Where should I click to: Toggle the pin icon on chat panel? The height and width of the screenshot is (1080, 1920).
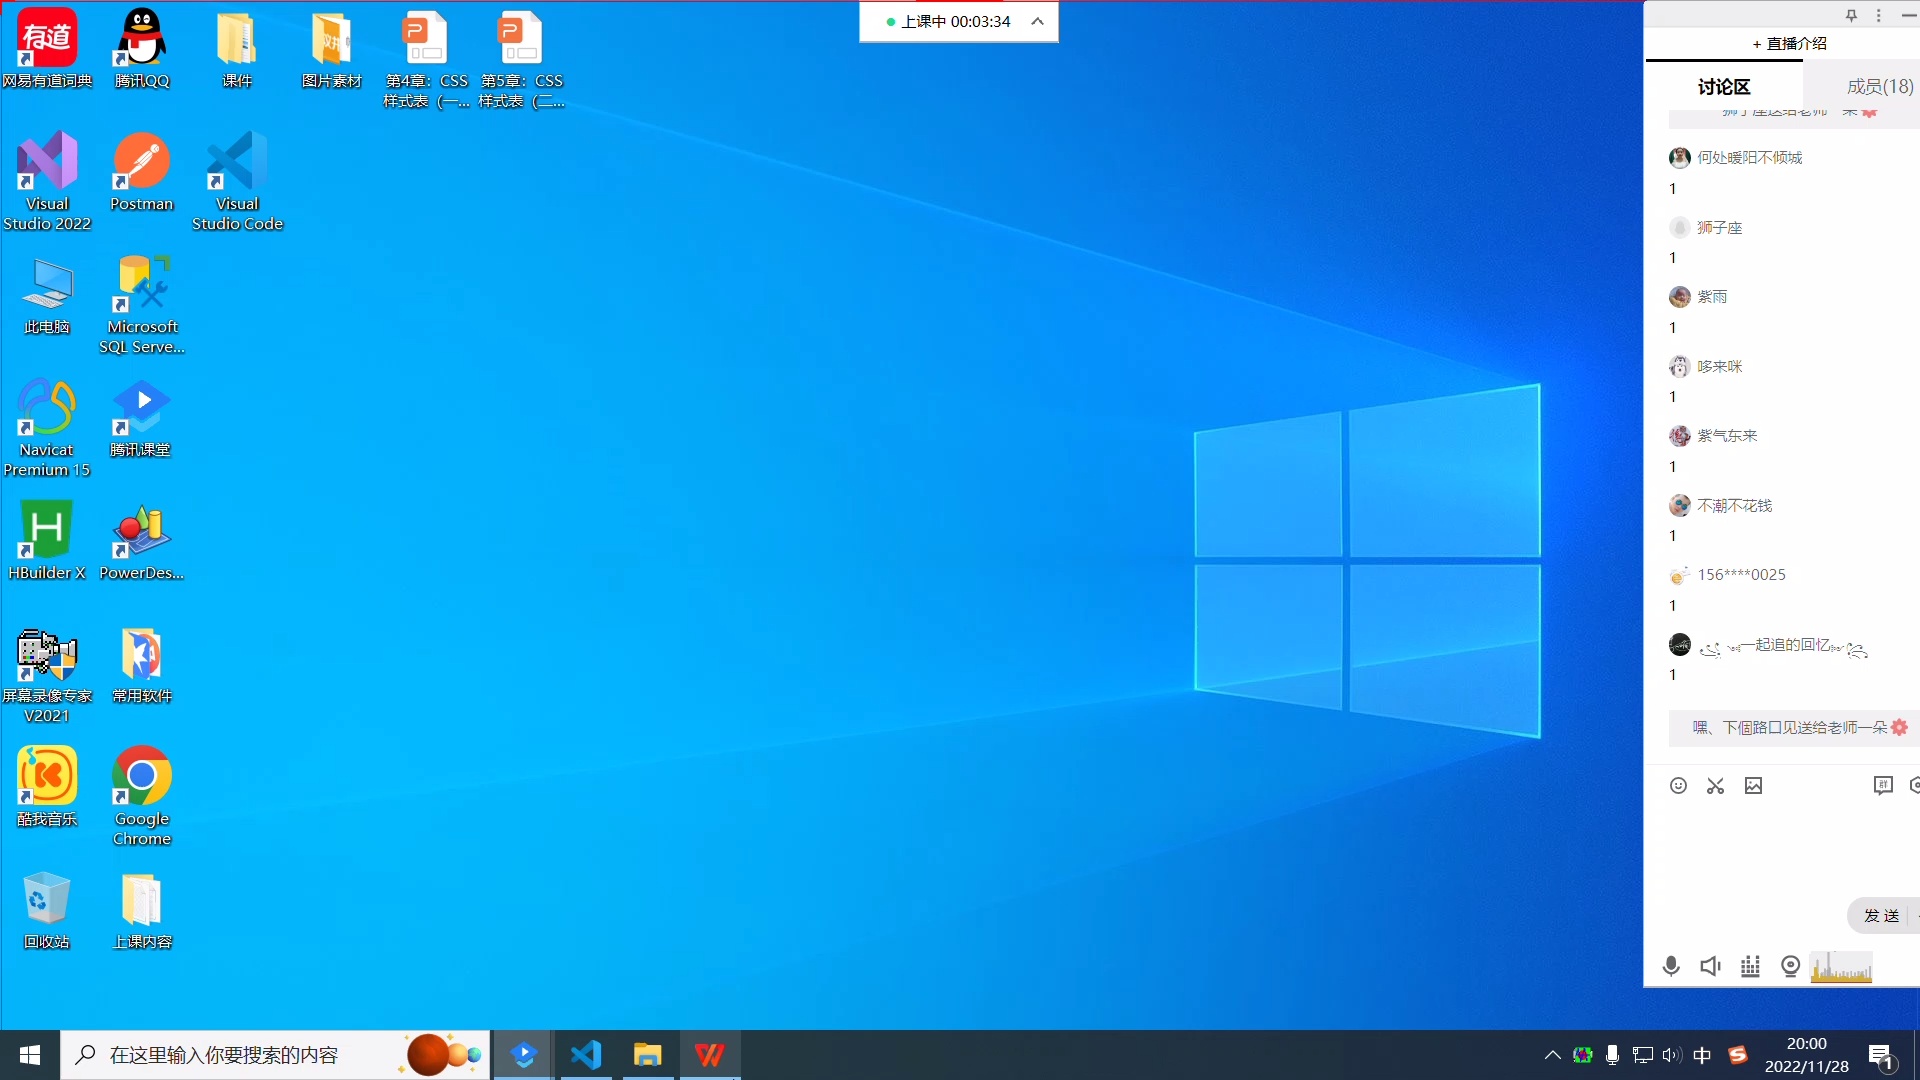point(1851,15)
